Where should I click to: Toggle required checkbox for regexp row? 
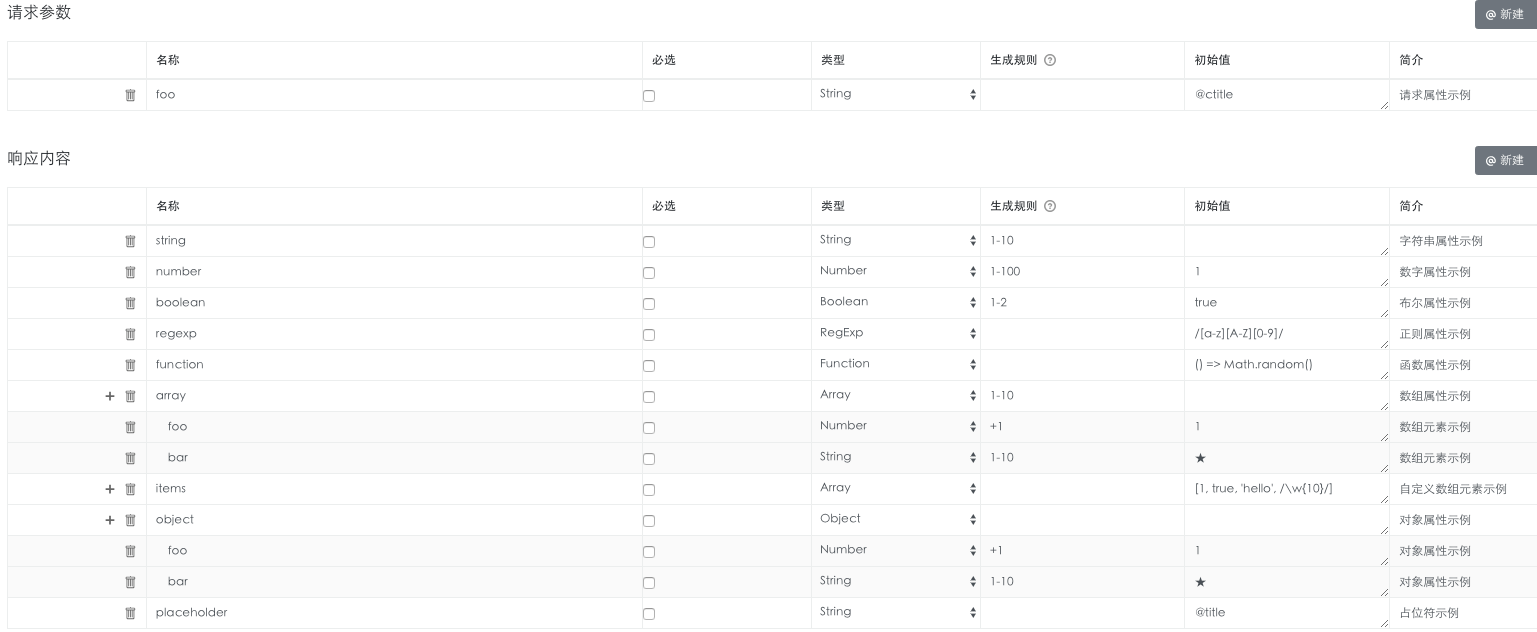[649, 335]
